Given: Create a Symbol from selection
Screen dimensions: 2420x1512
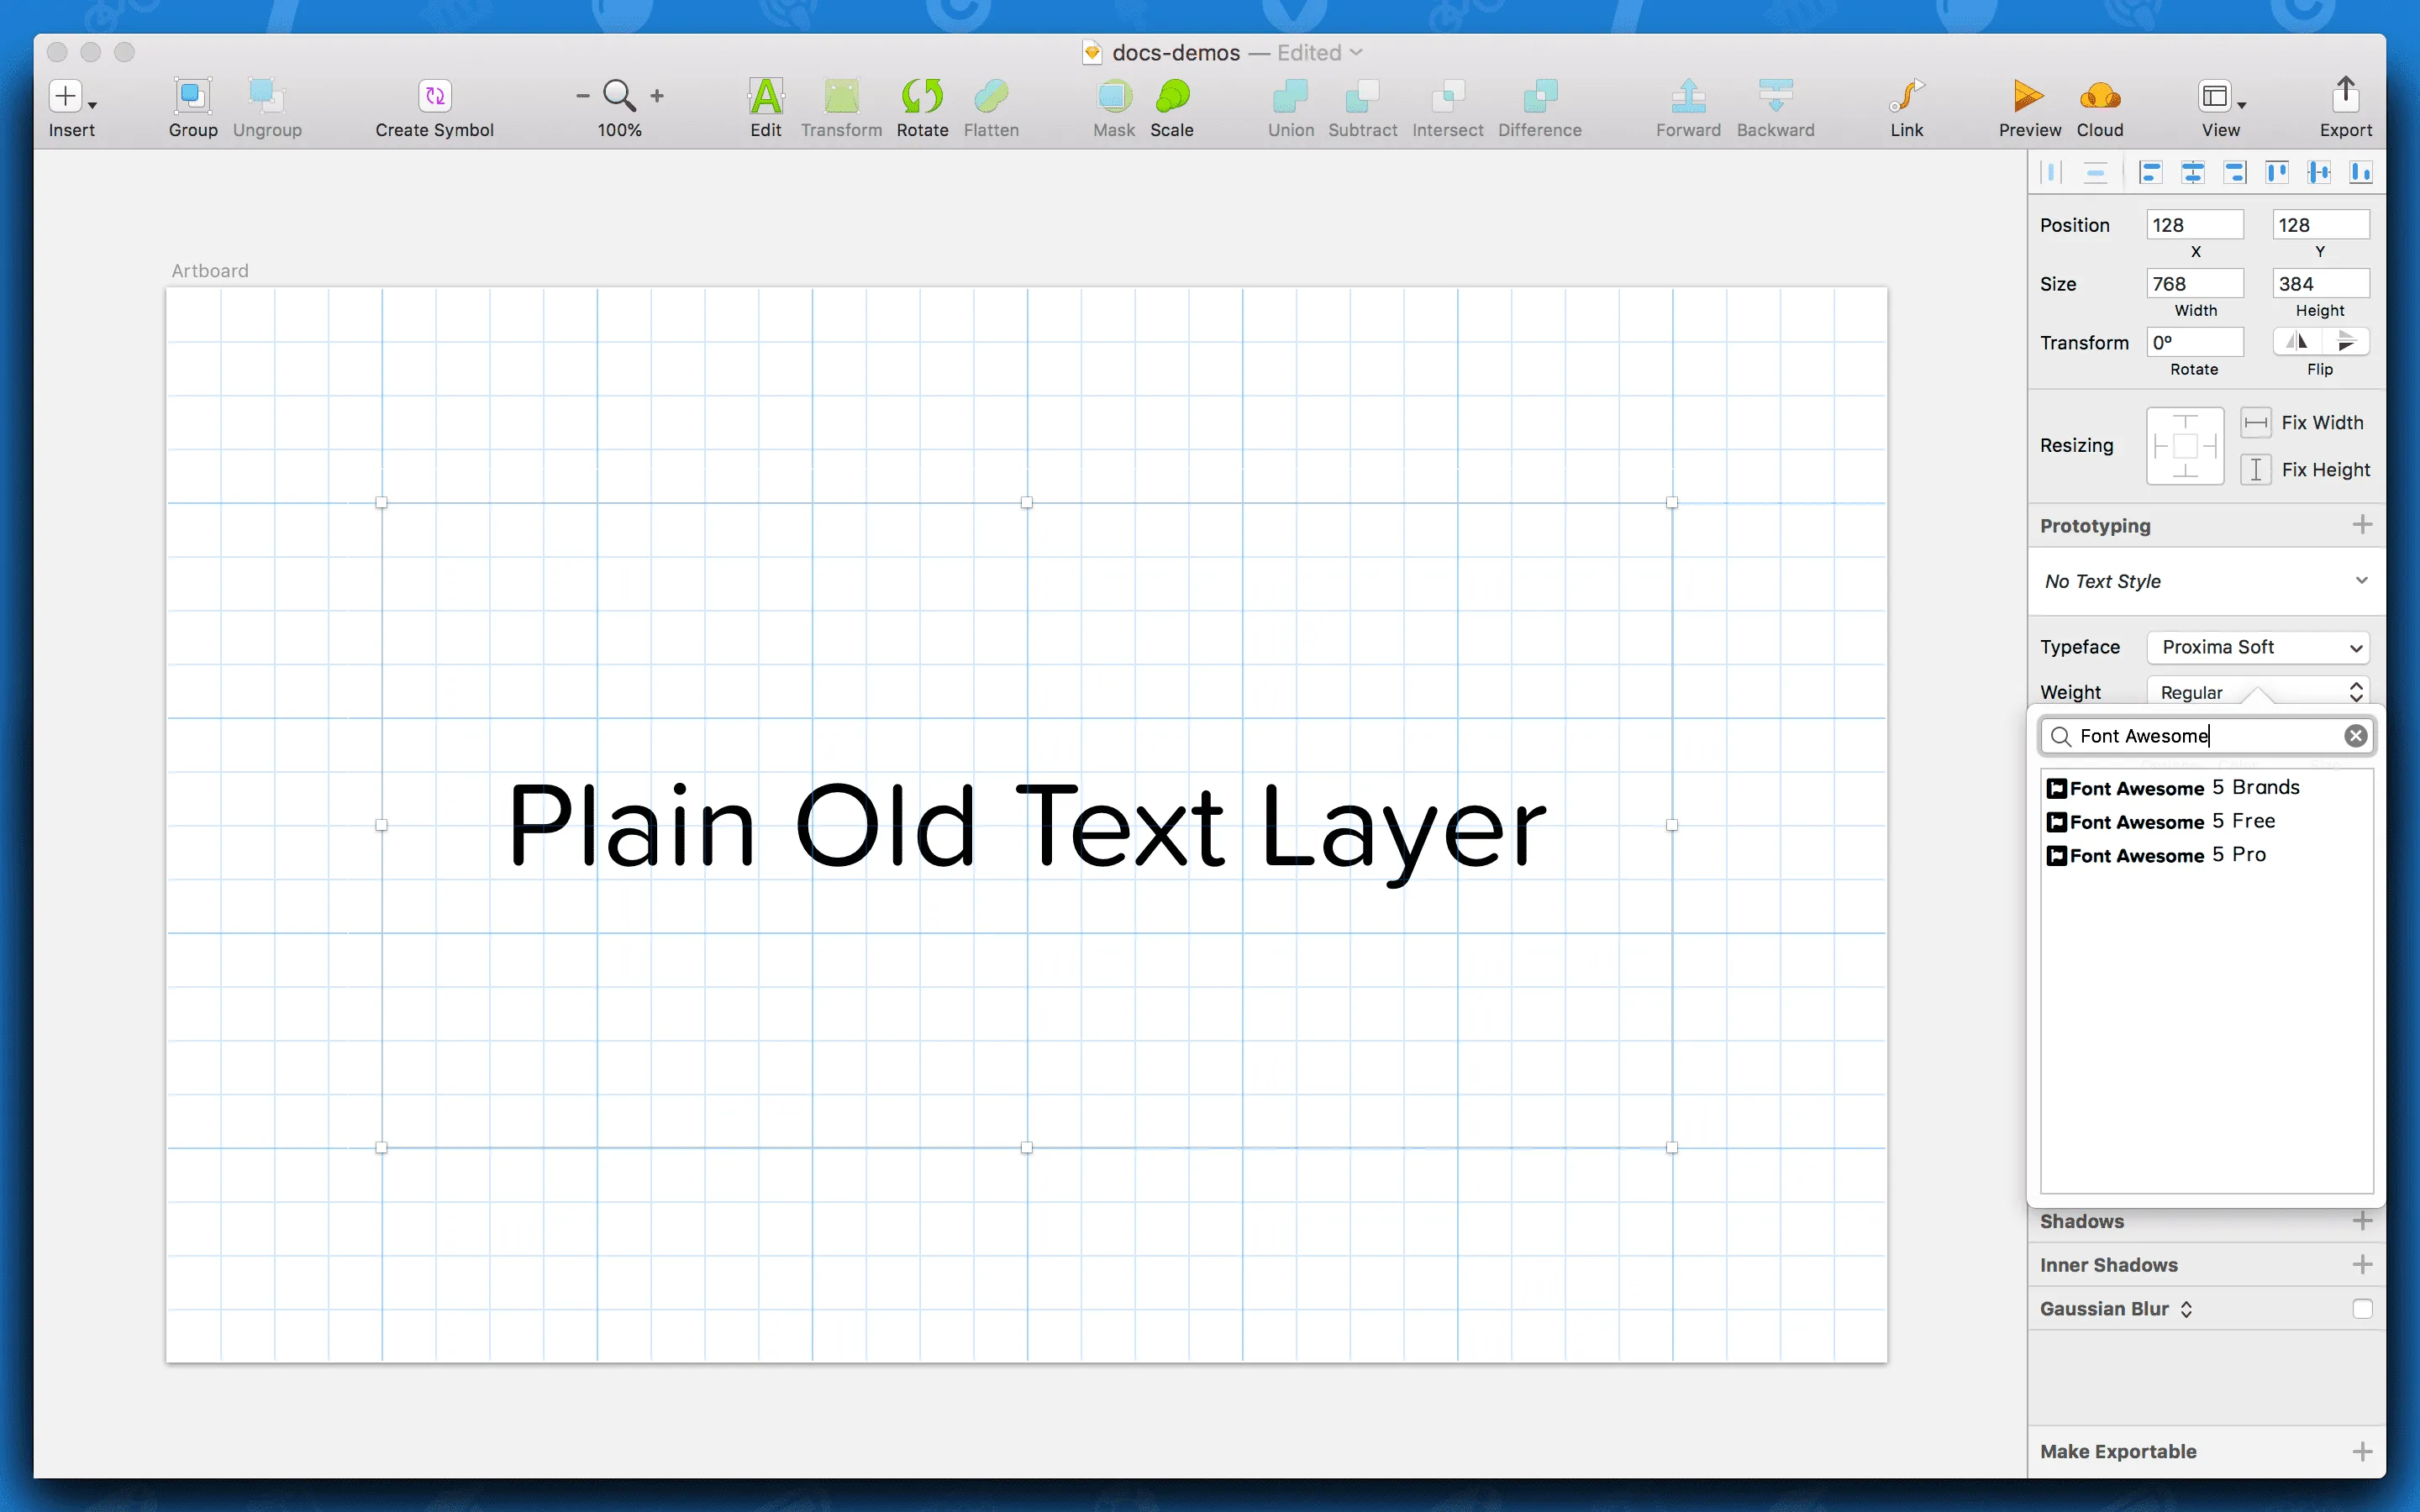Looking at the screenshot, I should (434, 105).
